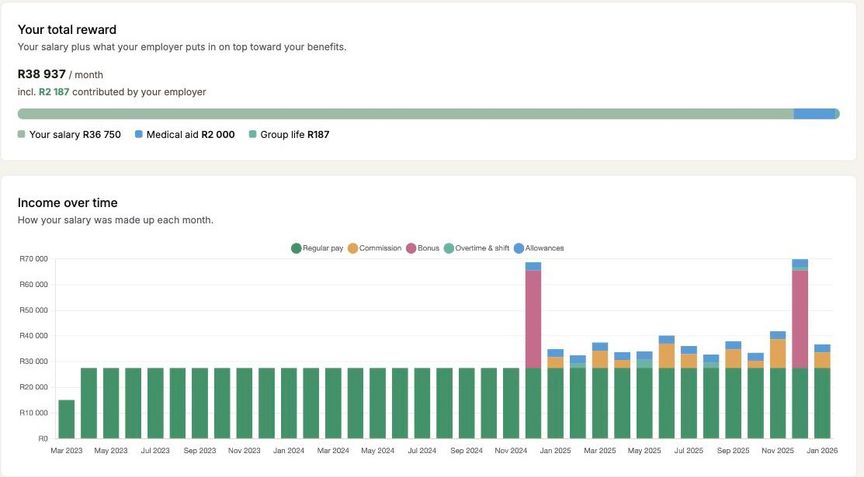This screenshot has width=864, height=477.
Task: Click the Jun 2025 bar's orange commission segment
Action: [x=667, y=356]
